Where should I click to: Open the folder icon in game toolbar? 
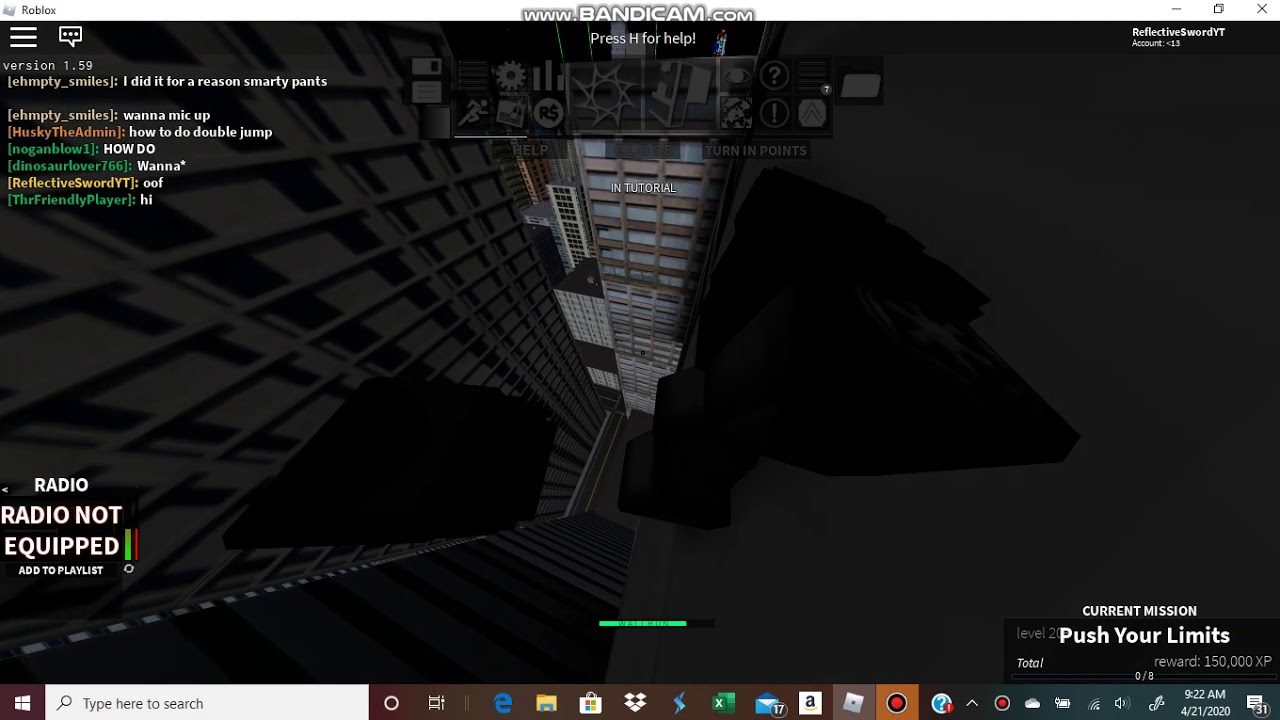860,86
